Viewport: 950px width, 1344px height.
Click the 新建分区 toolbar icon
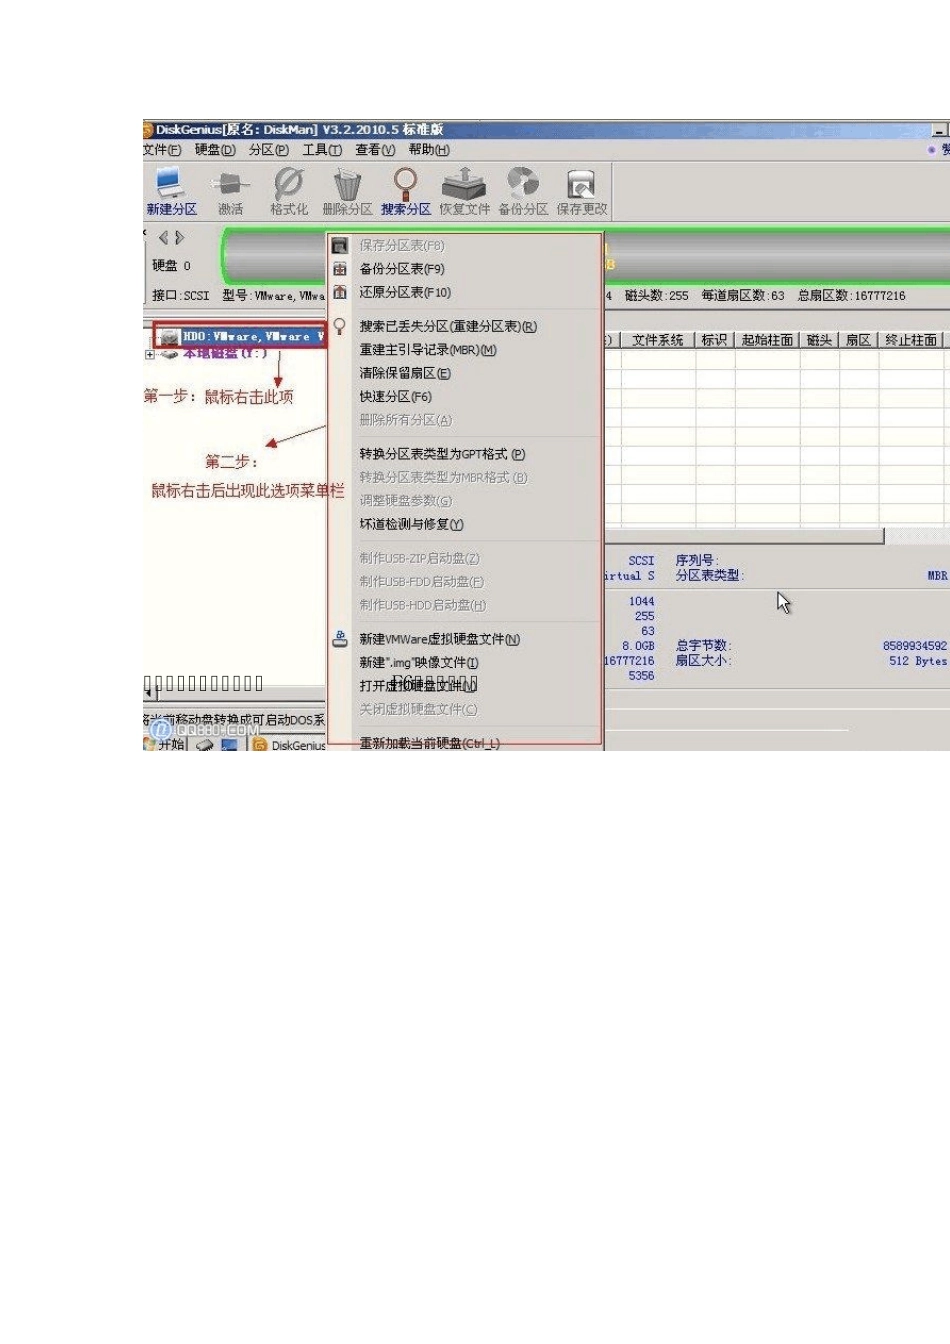pyautogui.click(x=171, y=191)
